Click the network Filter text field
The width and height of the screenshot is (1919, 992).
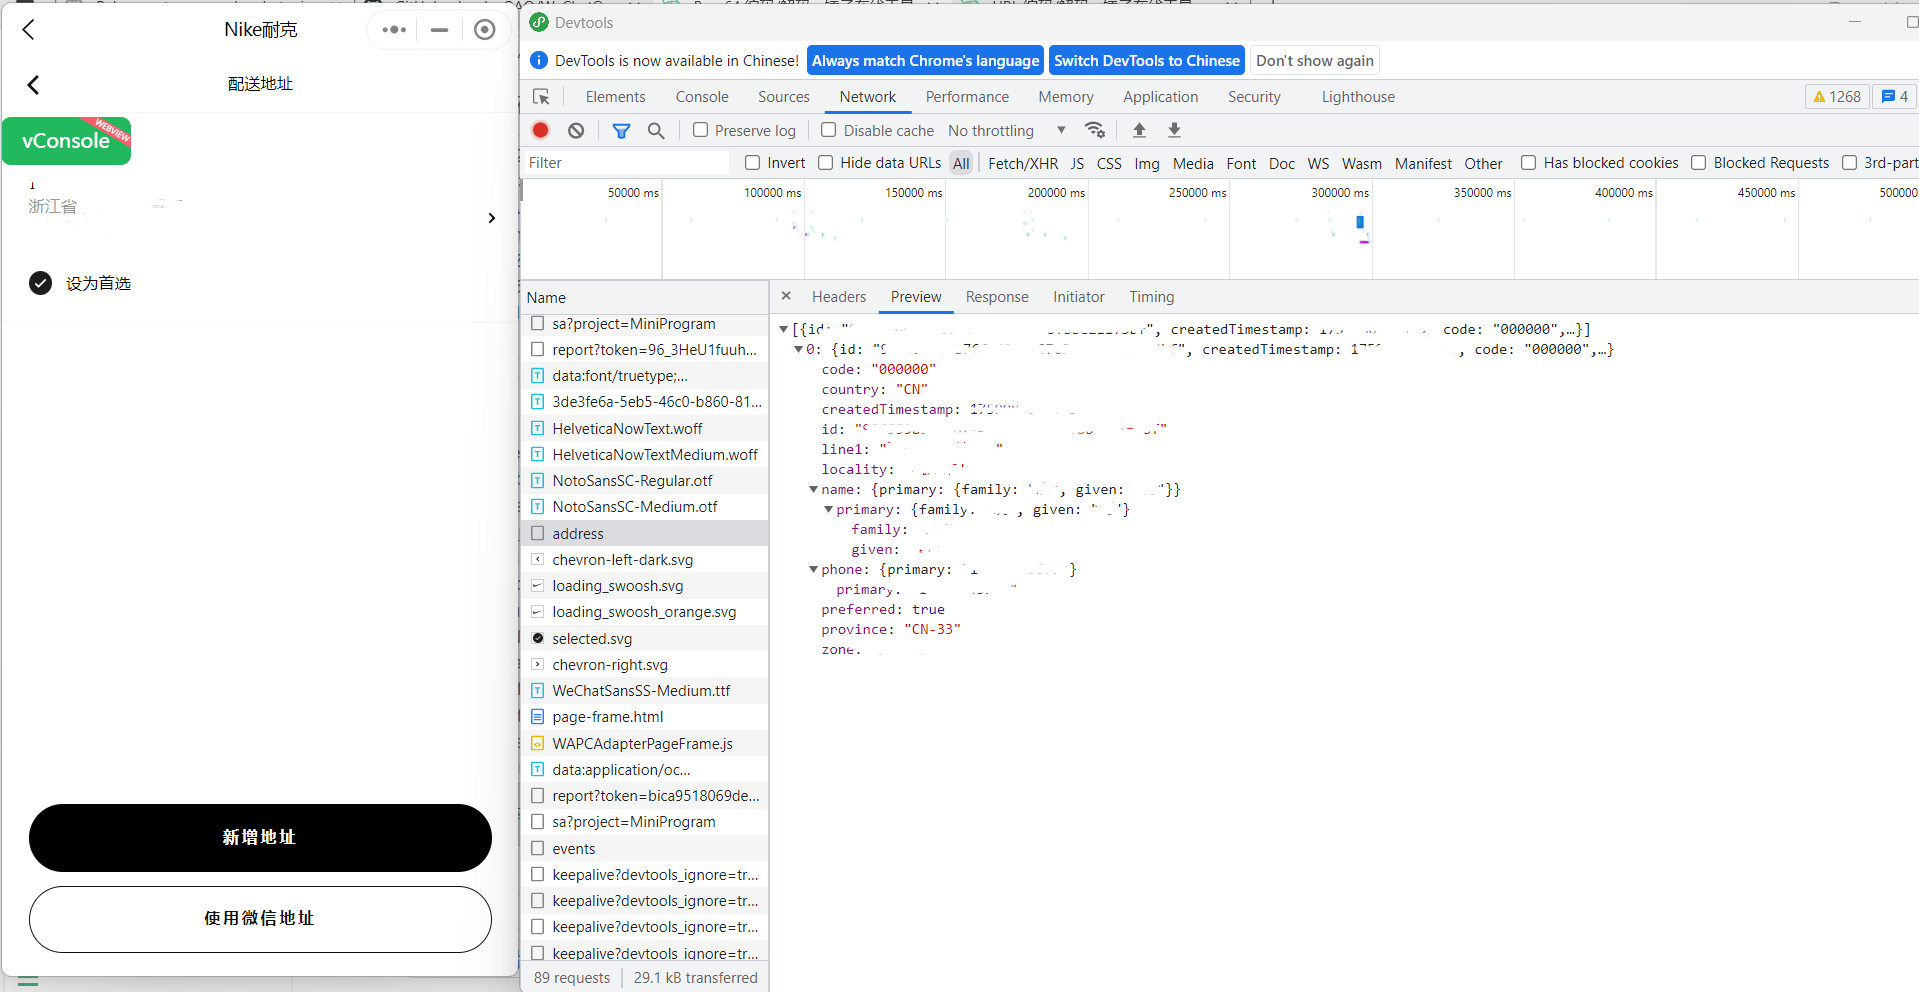pyautogui.click(x=626, y=163)
